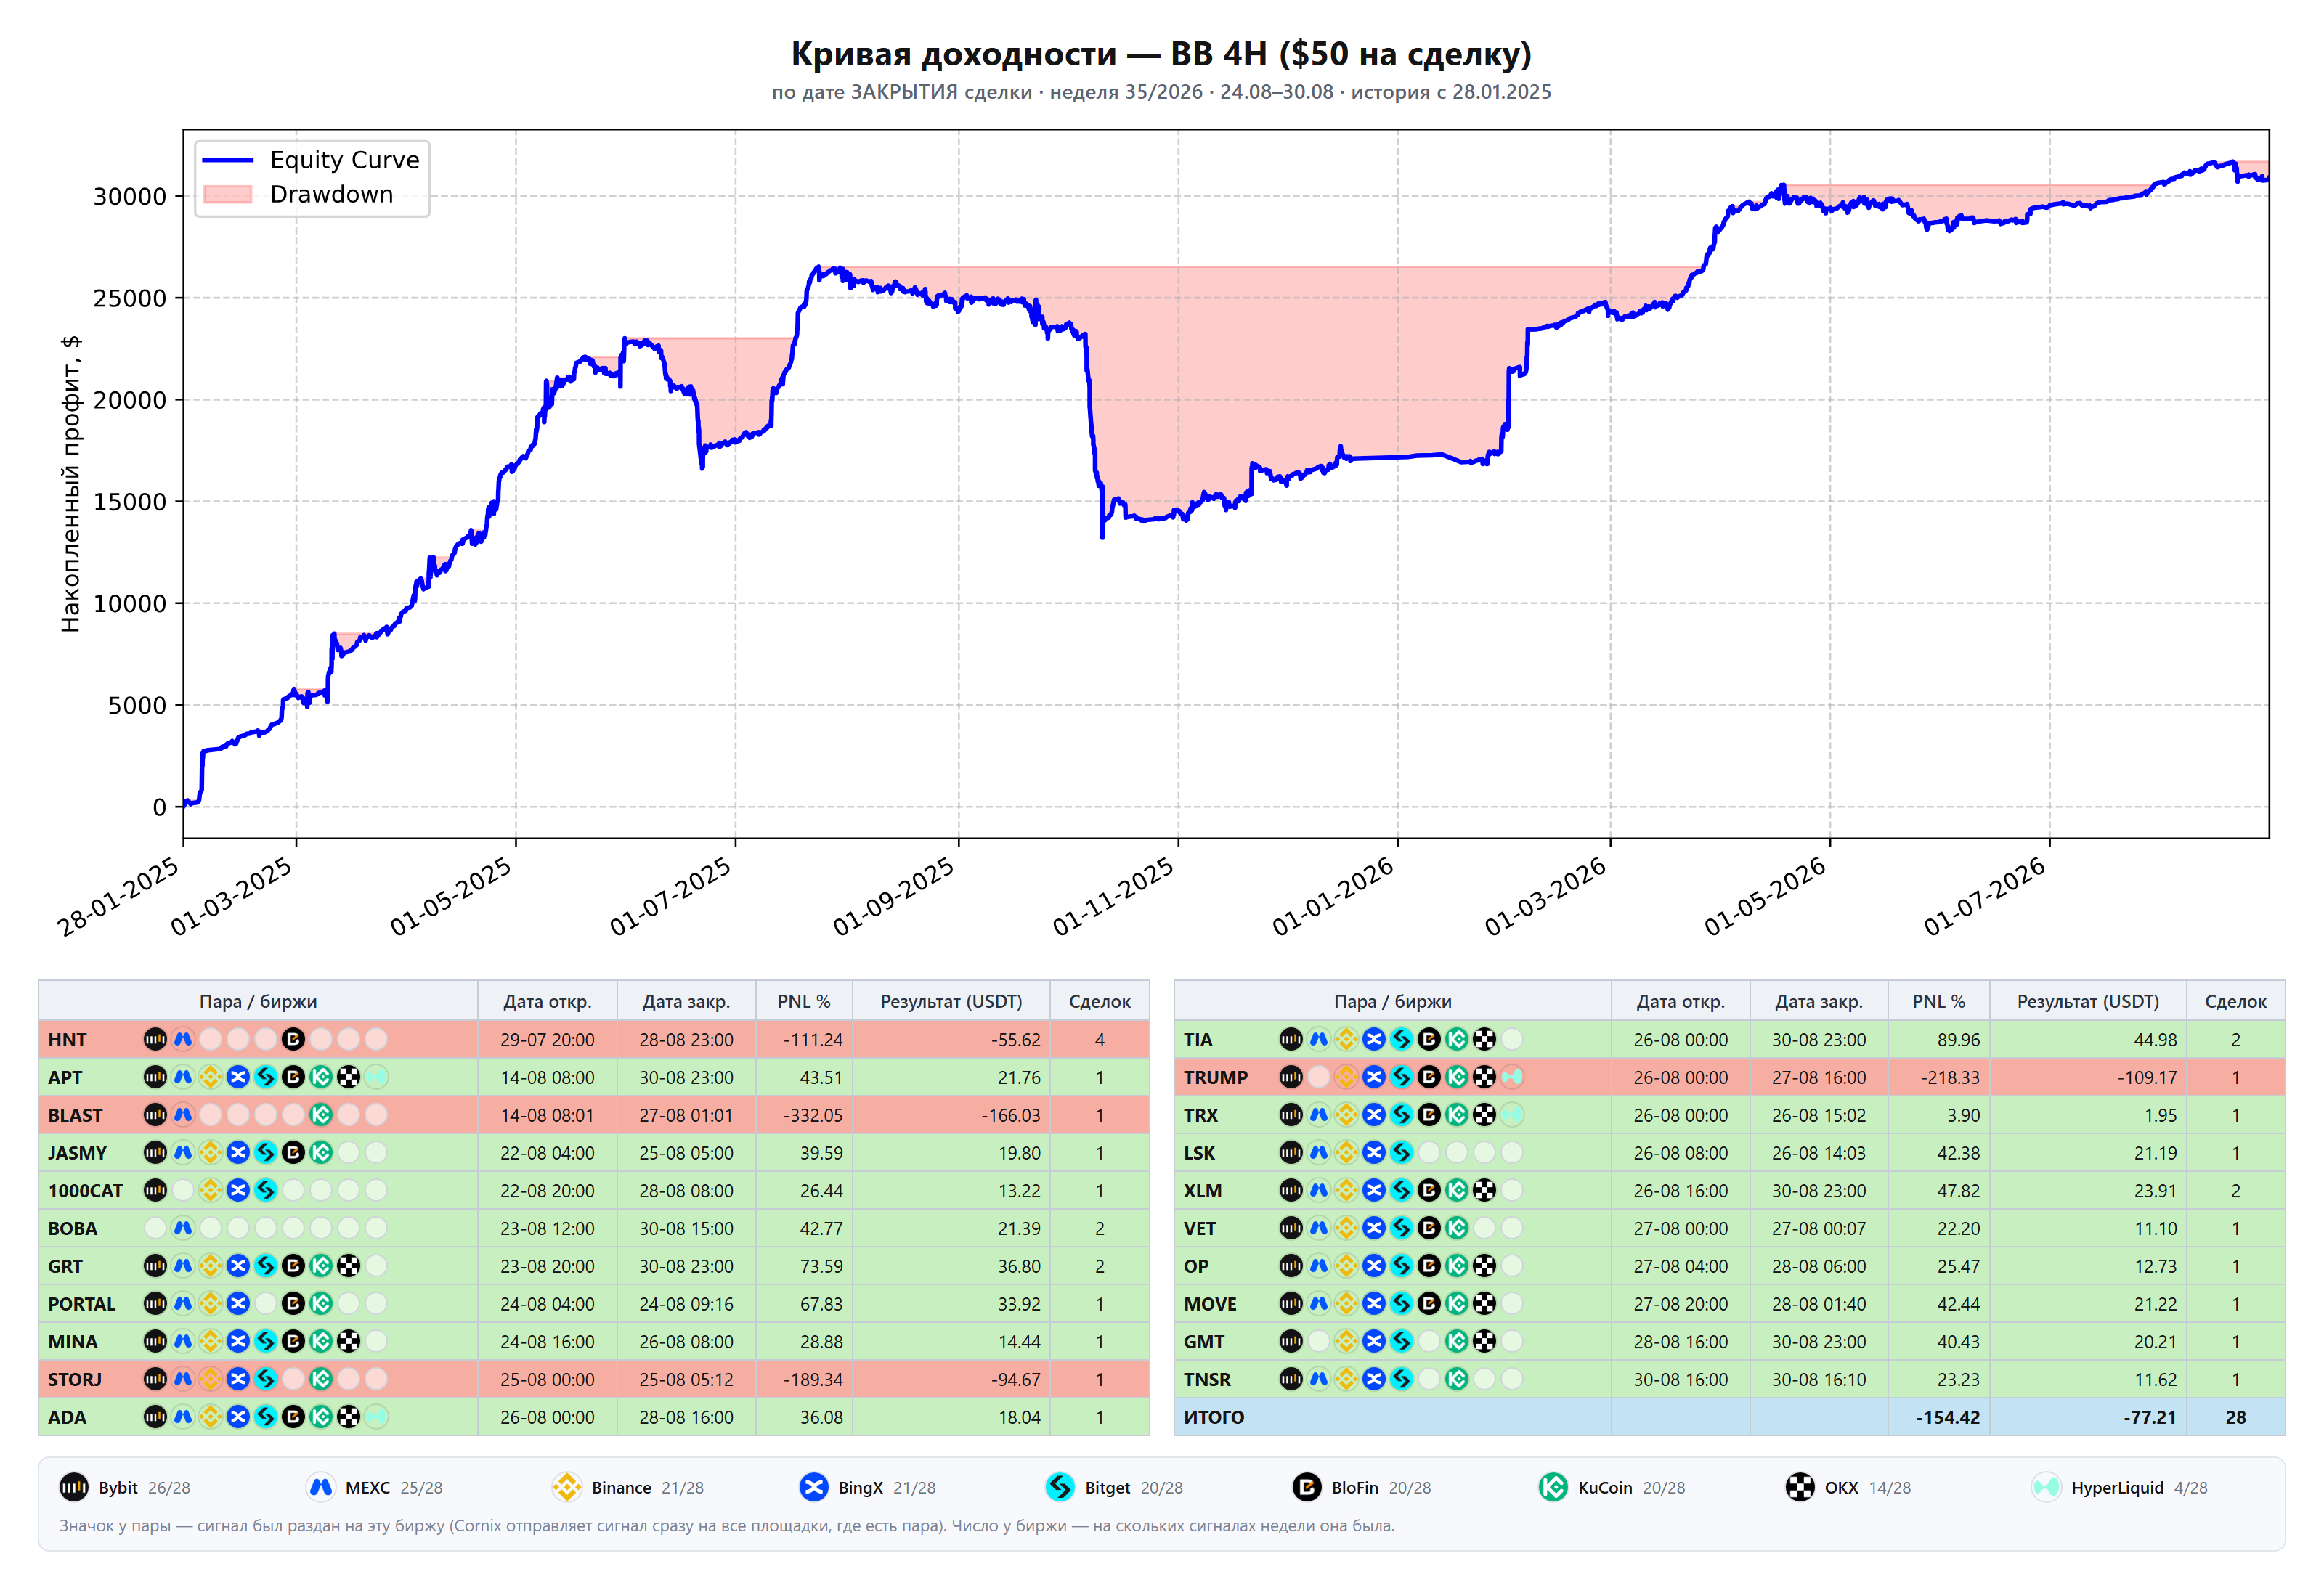
Task: Click the OKX icon in the legend
Action: coord(1800,1487)
